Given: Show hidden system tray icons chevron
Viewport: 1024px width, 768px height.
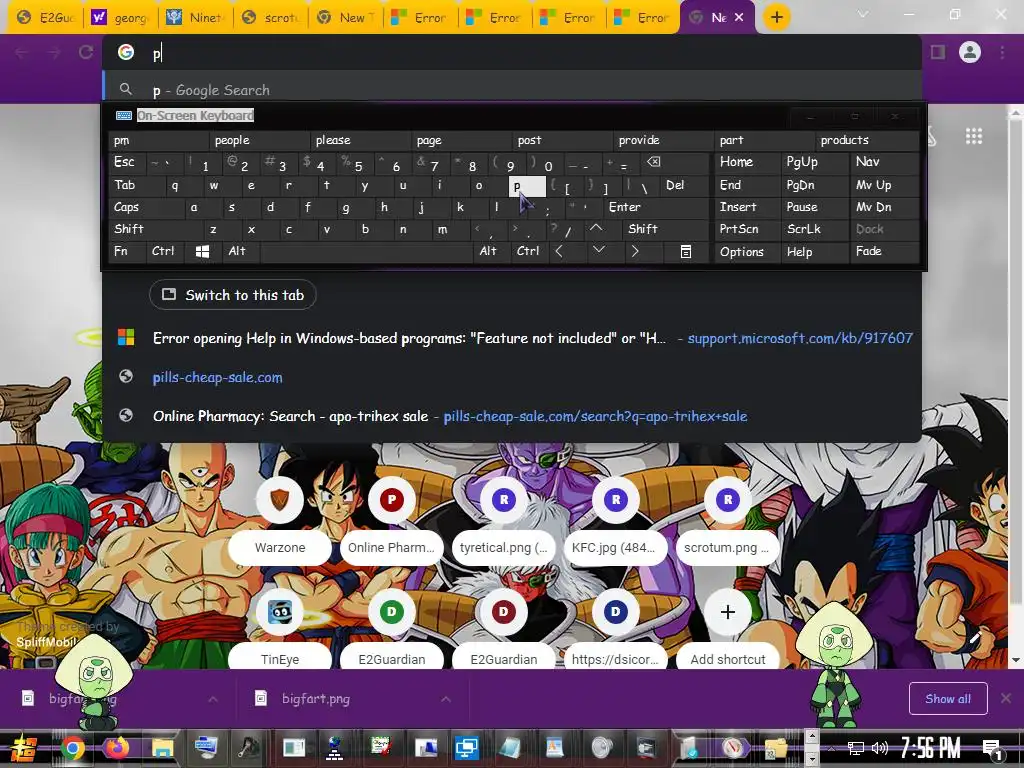Looking at the screenshot, I should point(831,748).
